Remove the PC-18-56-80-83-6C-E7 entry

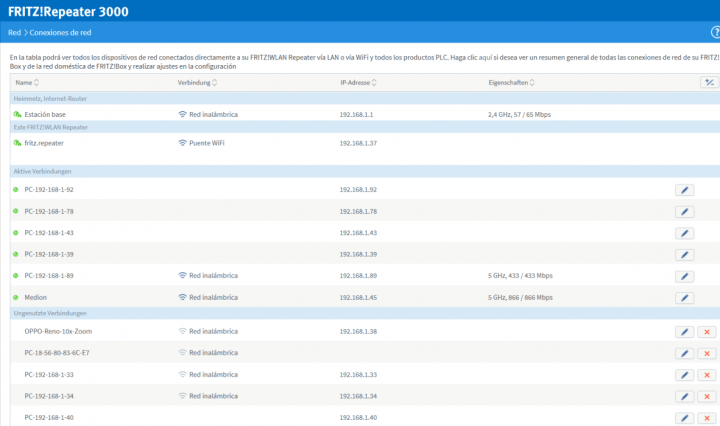(707, 353)
